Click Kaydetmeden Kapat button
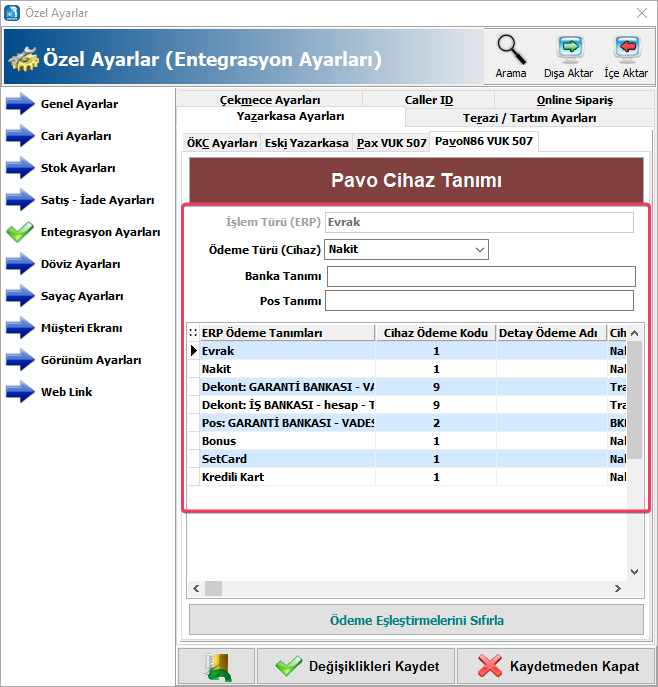 point(556,666)
